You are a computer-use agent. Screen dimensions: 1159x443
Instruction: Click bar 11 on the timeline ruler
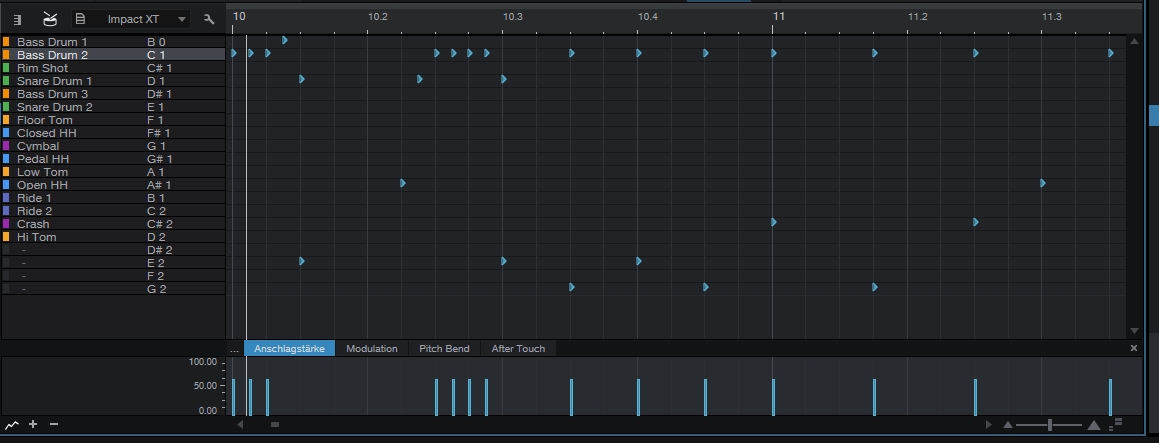(778, 16)
